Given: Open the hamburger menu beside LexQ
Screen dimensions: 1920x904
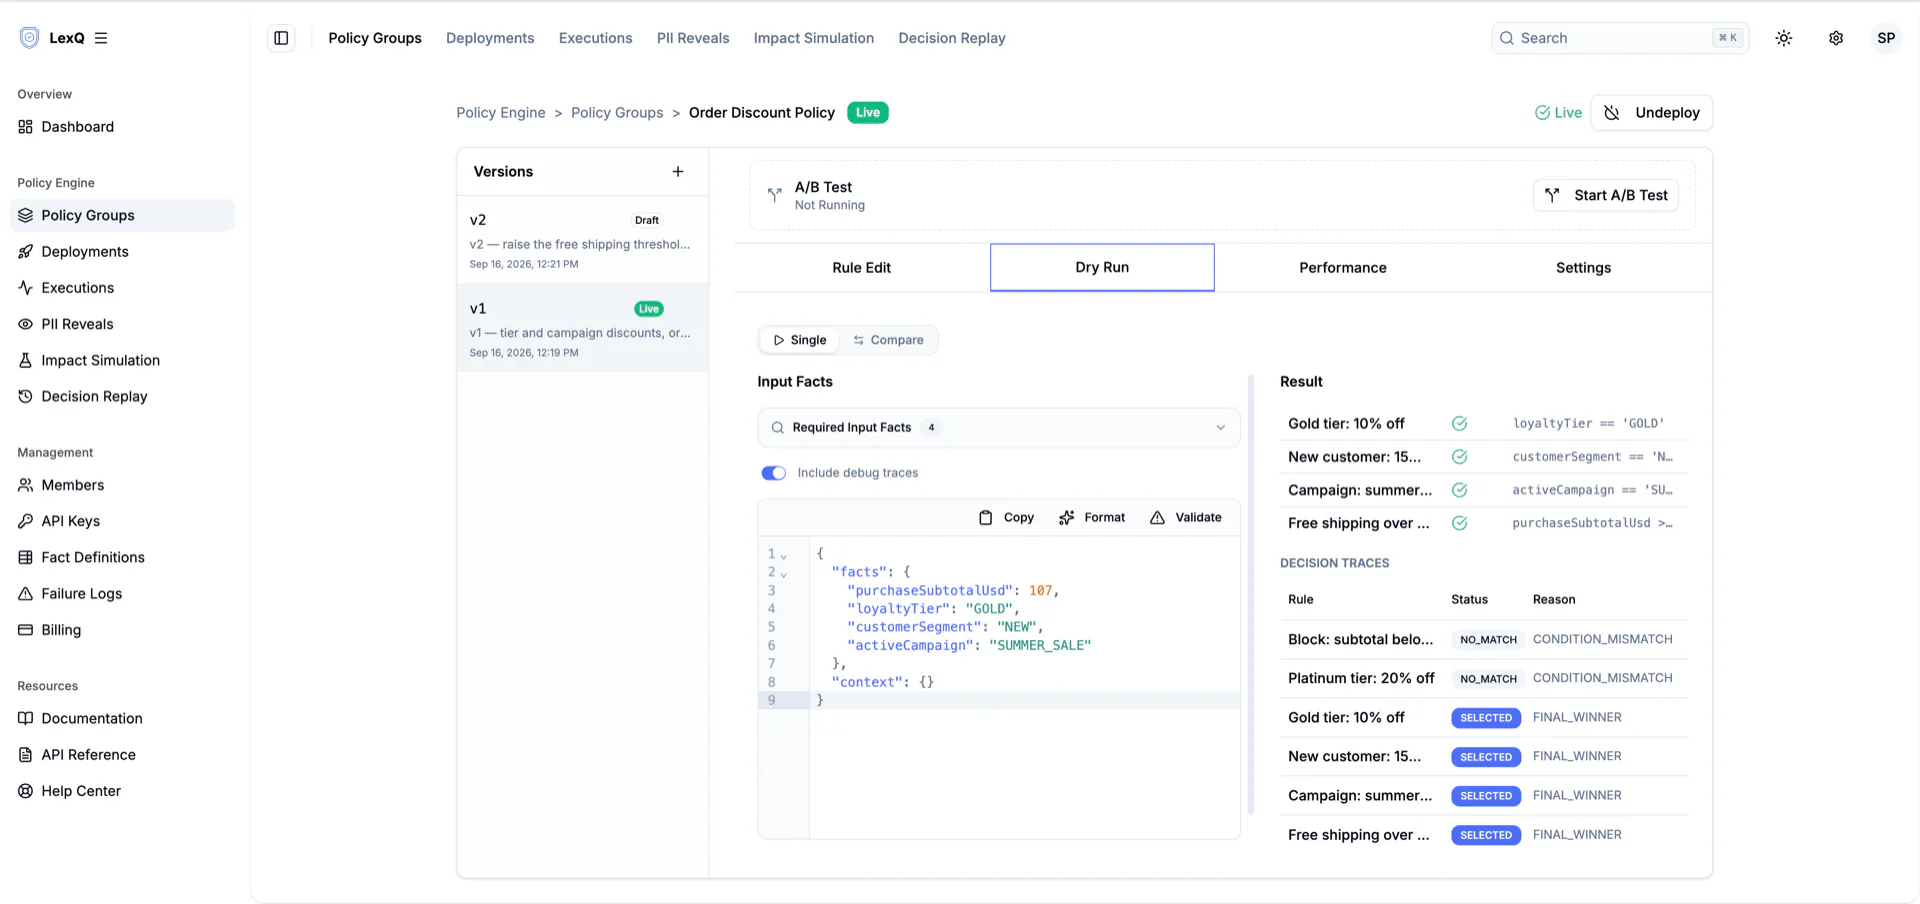Looking at the screenshot, I should [101, 38].
